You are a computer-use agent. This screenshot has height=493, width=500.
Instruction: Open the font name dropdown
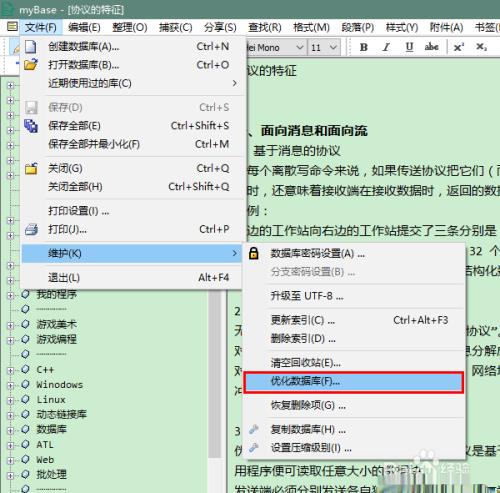(300, 47)
